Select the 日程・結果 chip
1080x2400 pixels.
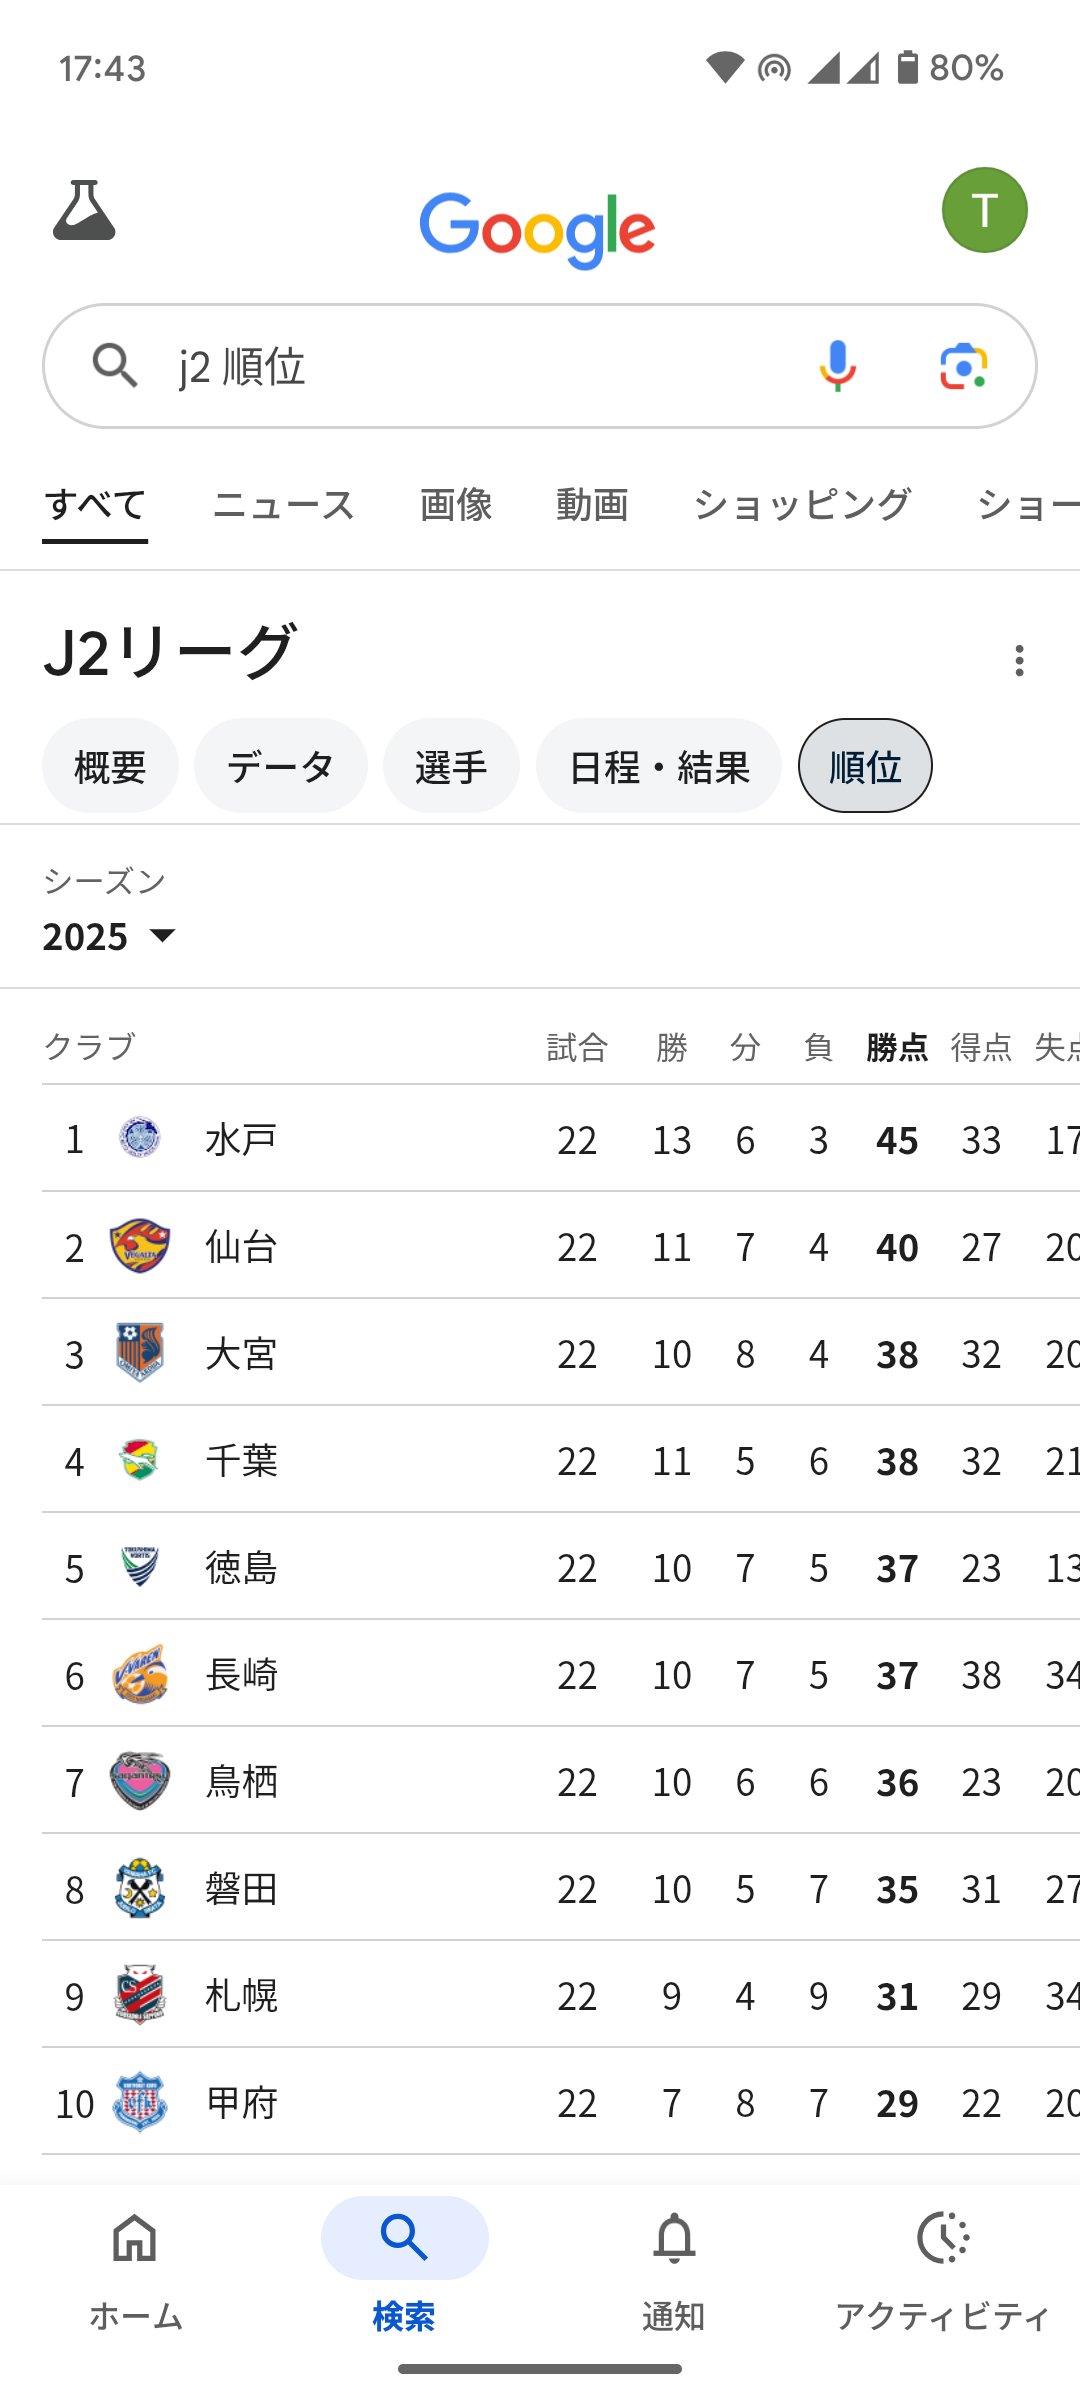[658, 766]
